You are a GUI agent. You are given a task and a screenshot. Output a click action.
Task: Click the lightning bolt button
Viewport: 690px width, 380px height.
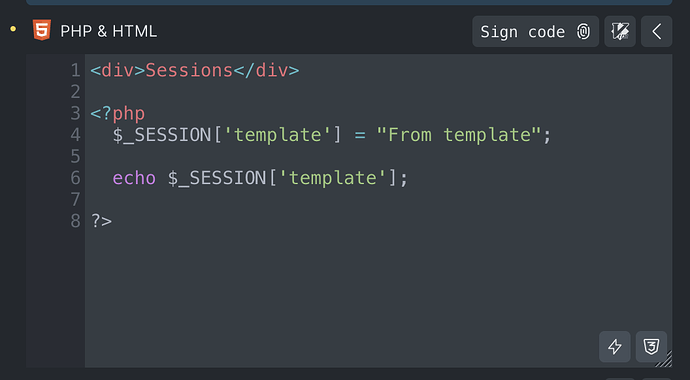click(614, 347)
